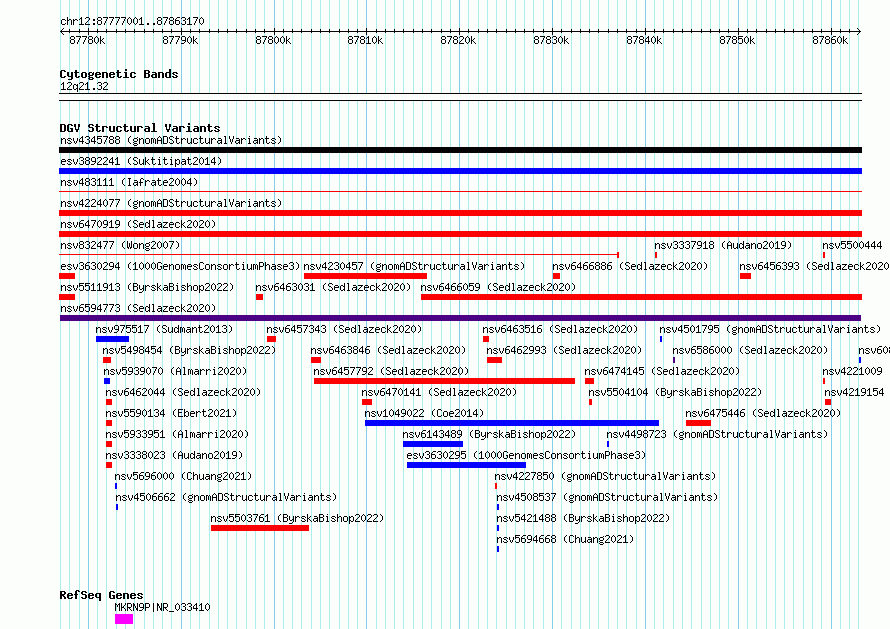The width and height of the screenshot is (890, 629).
Task: Open nsv4221009 variant label
Action: tap(853, 371)
